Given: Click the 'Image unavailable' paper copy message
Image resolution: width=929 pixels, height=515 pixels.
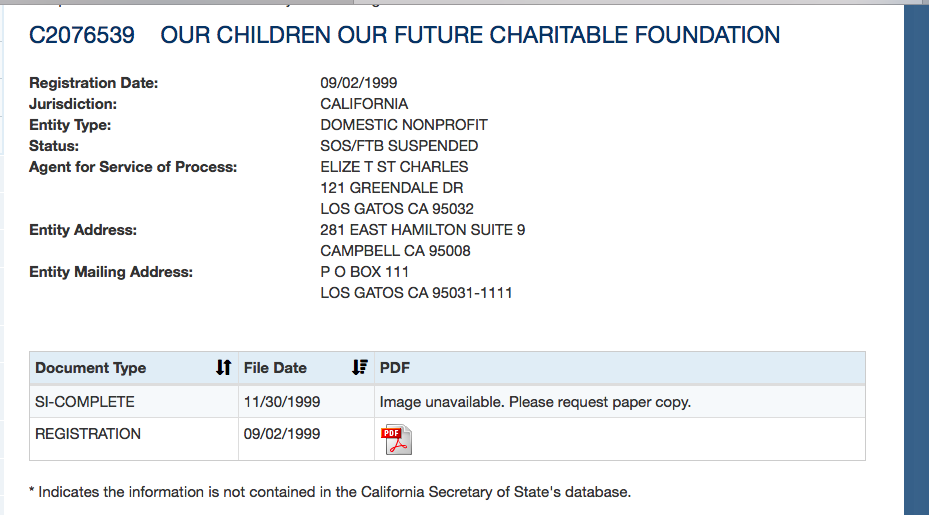Looking at the screenshot, I should (x=535, y=402).
